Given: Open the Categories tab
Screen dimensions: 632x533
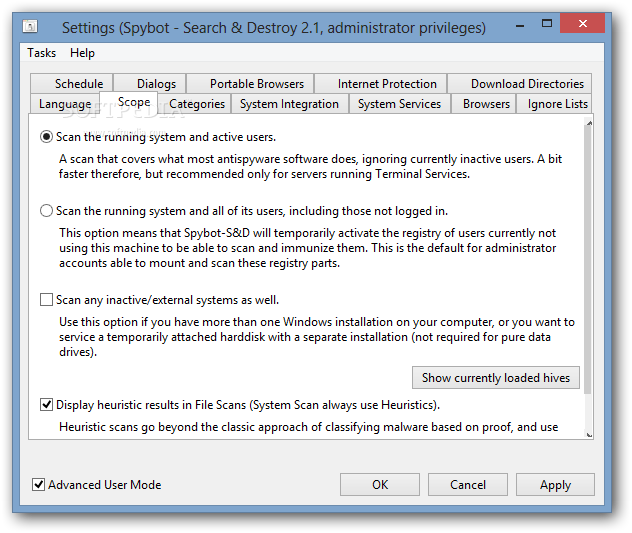Looking at the screenshot, I should 194,104.
